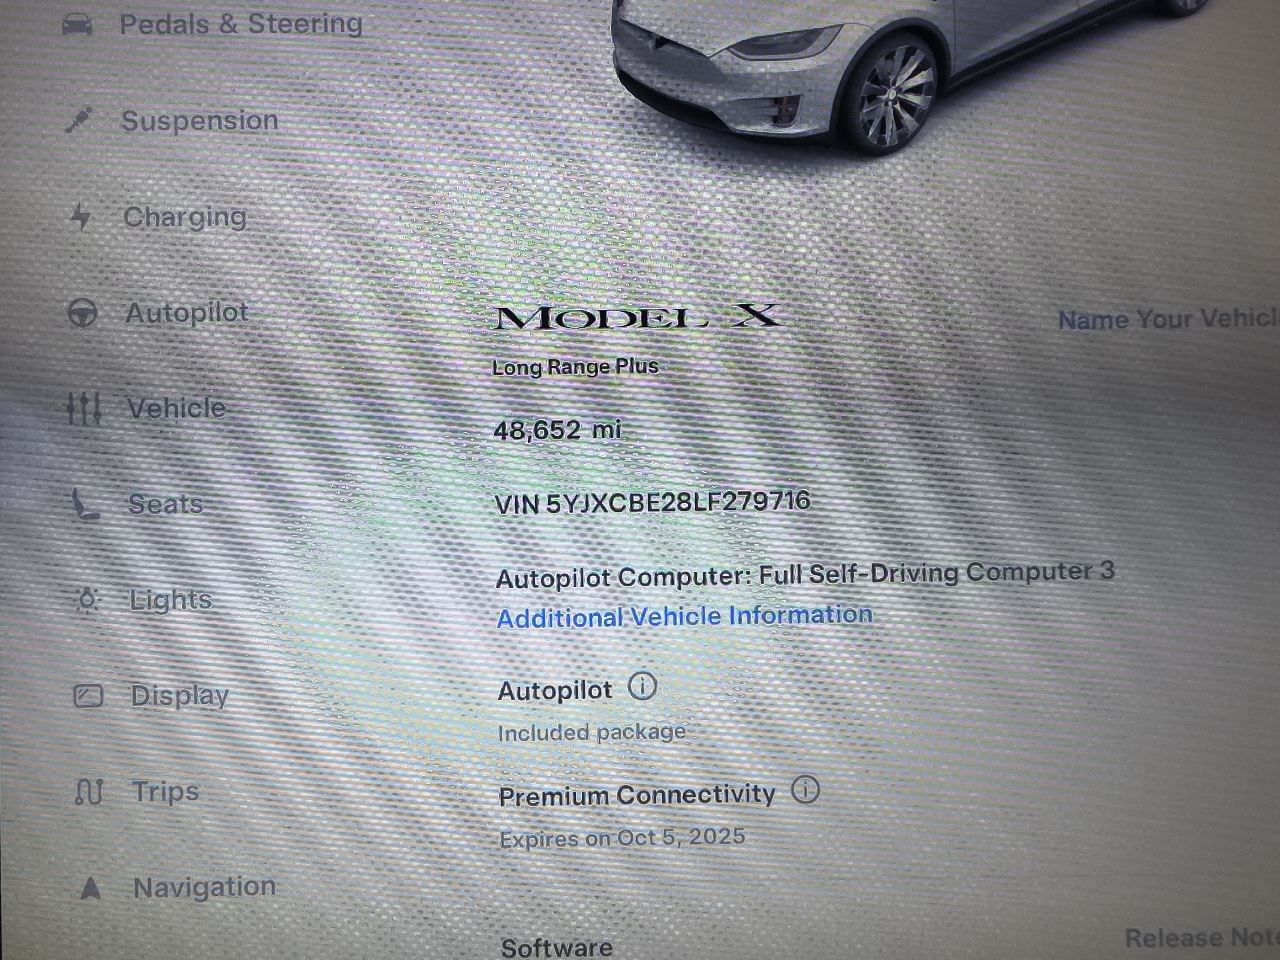Click the Lights bulb icon
Screen dimensions: 1280x960
(x=87, y=600)
